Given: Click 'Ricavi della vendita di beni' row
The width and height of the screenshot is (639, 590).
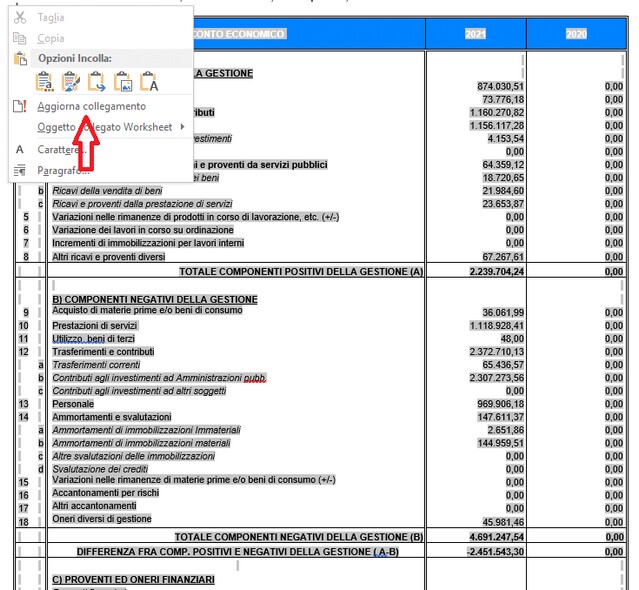Looking at the screenshot, I should (107, 191).
